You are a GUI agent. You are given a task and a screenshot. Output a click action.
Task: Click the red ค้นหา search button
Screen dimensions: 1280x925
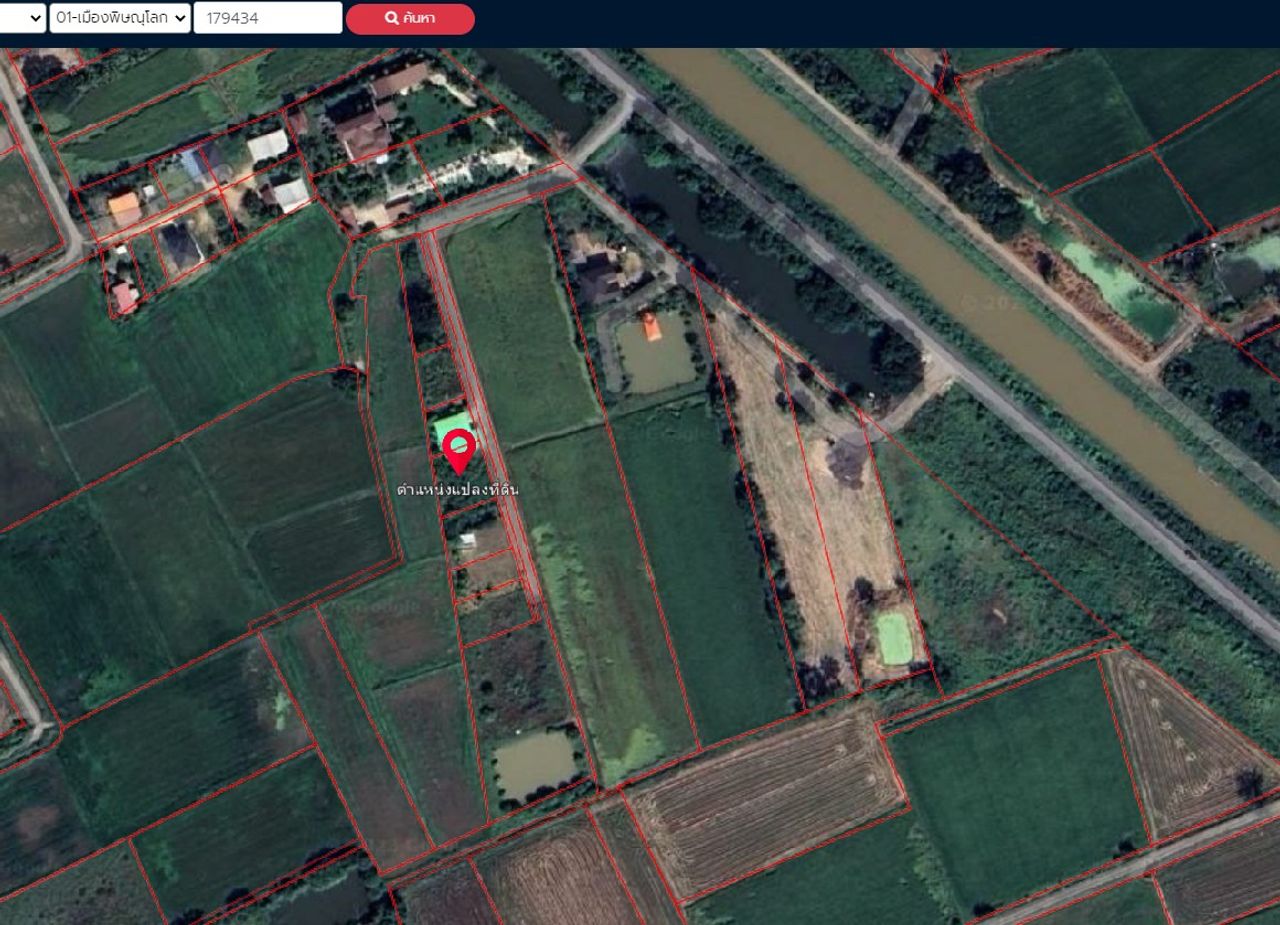click(410, 19)
